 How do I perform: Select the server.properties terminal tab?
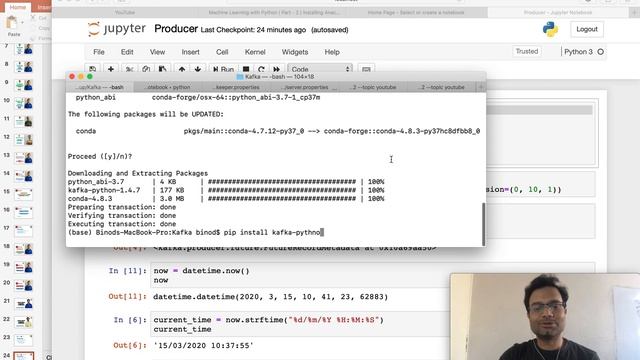tap(306, 87)
